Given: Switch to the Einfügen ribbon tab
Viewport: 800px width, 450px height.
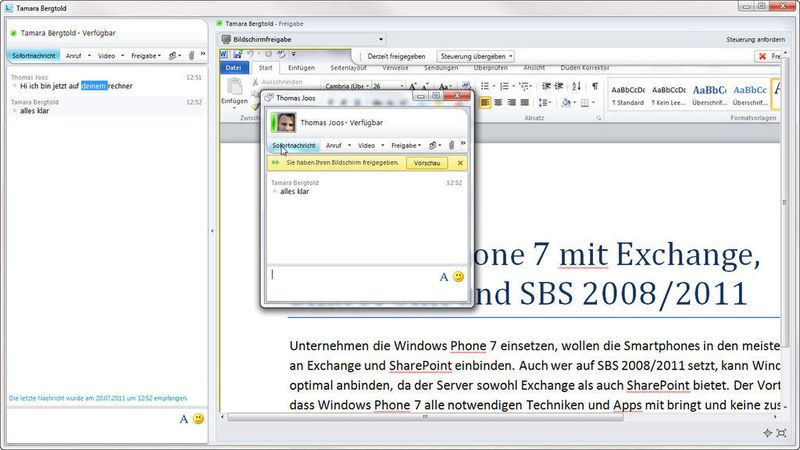Looking at the screenshot, I should click(x=301, y=67).
